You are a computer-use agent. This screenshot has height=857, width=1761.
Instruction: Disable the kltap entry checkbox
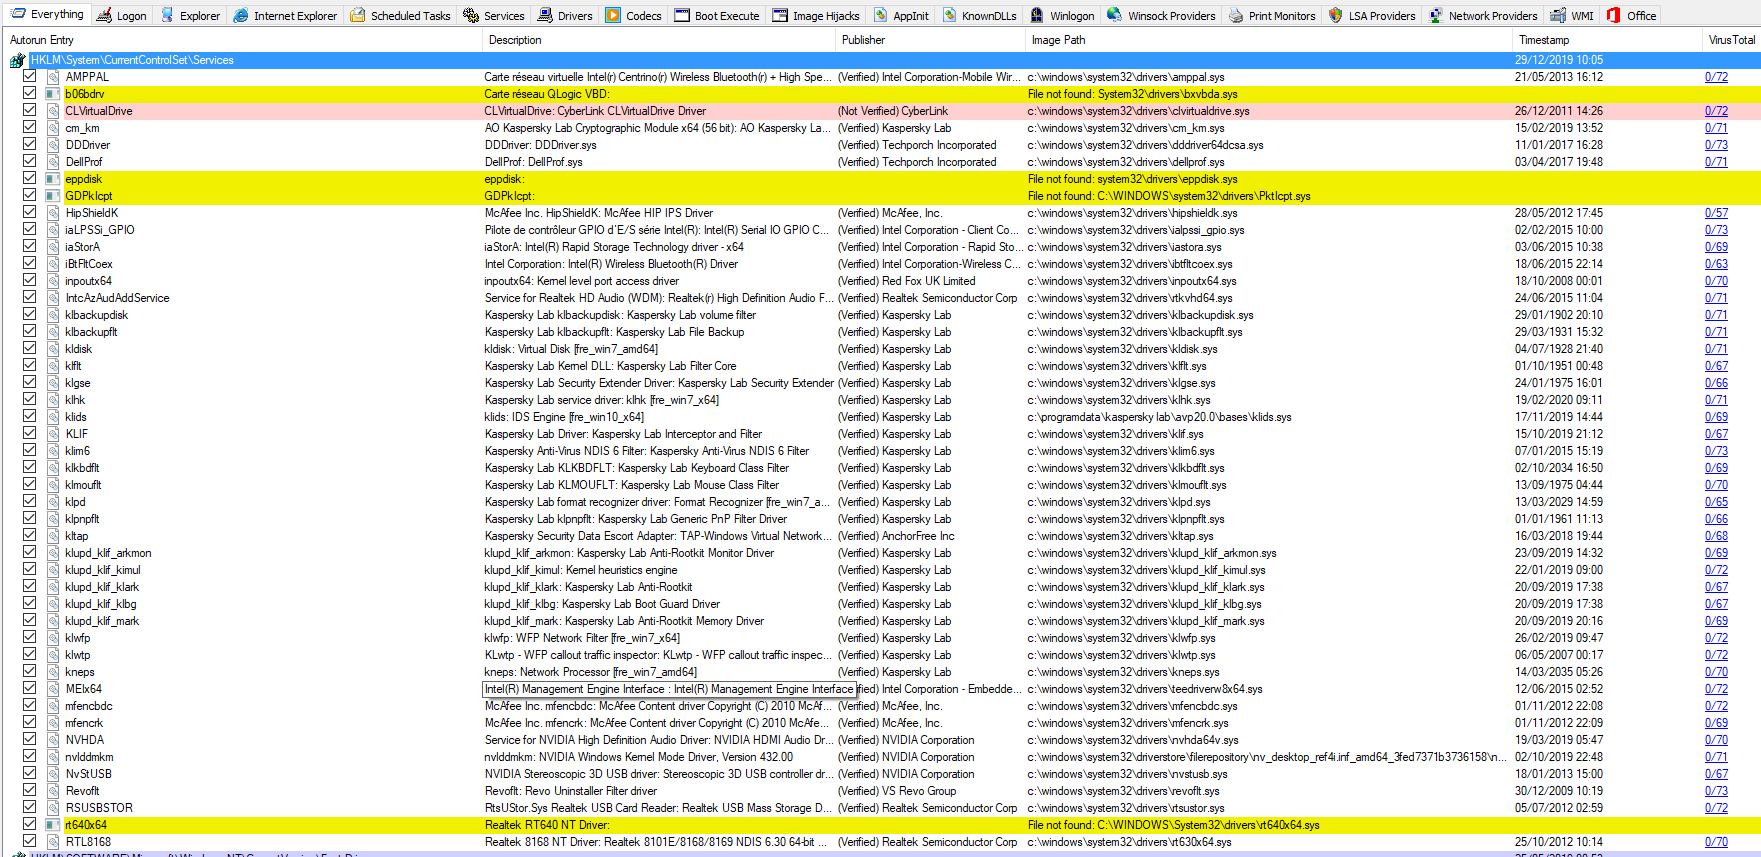(29, 535)
